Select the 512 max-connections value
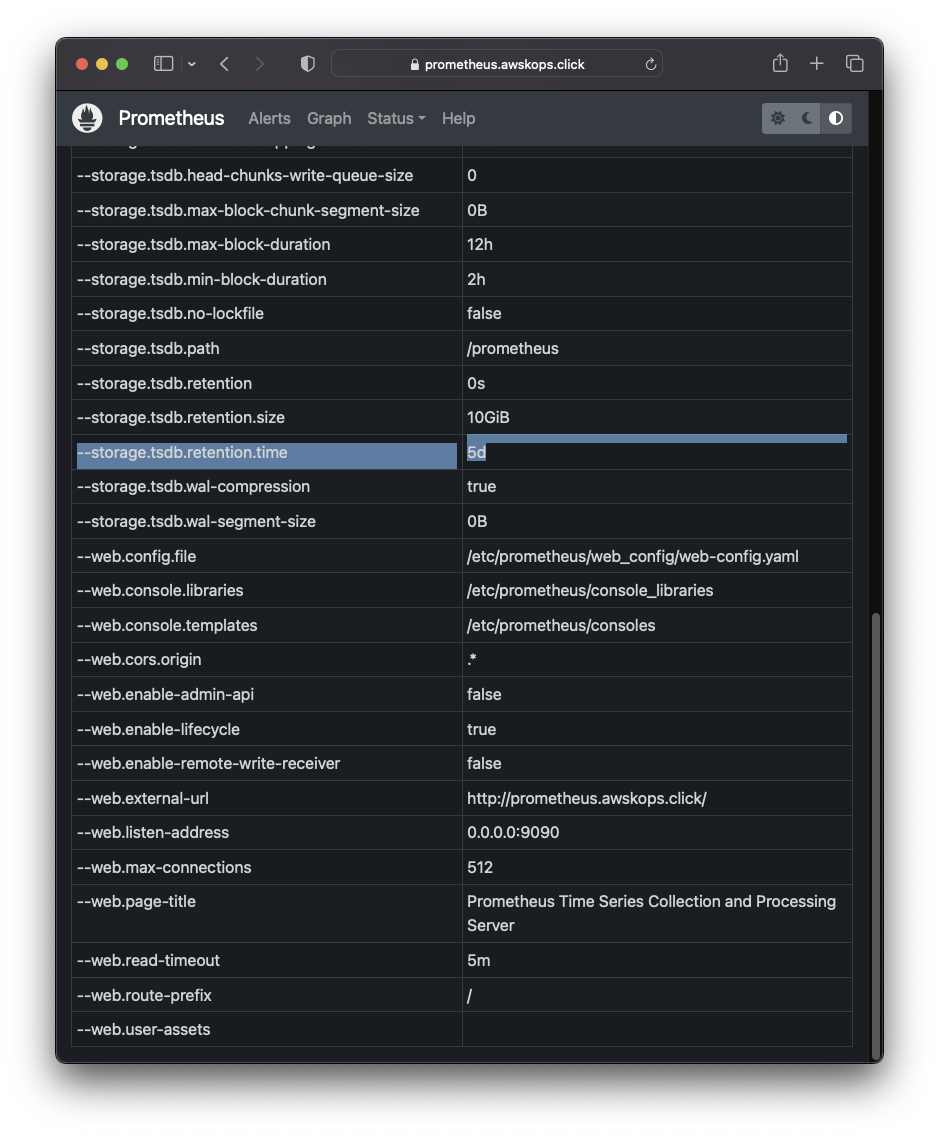This screenshot has height=1137, width=939. (x=479, y=867)
